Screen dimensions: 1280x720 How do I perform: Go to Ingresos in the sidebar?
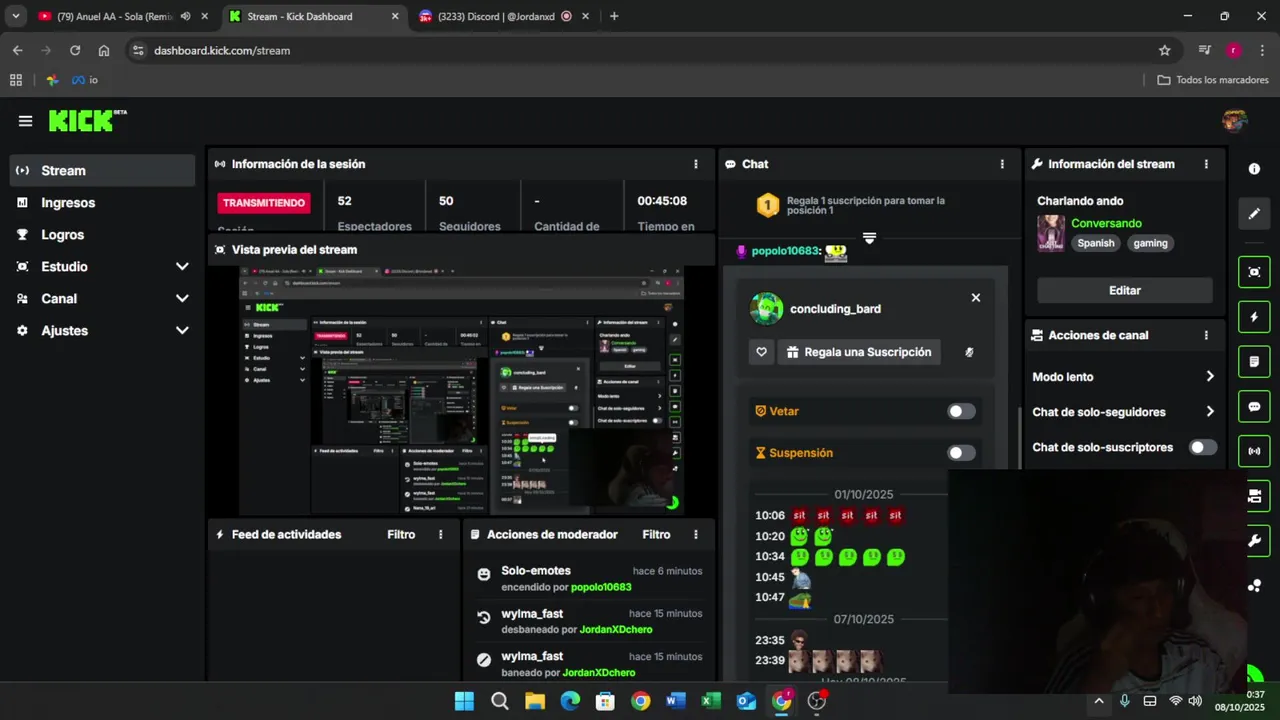pyautogui.click(x=102, y=203)
